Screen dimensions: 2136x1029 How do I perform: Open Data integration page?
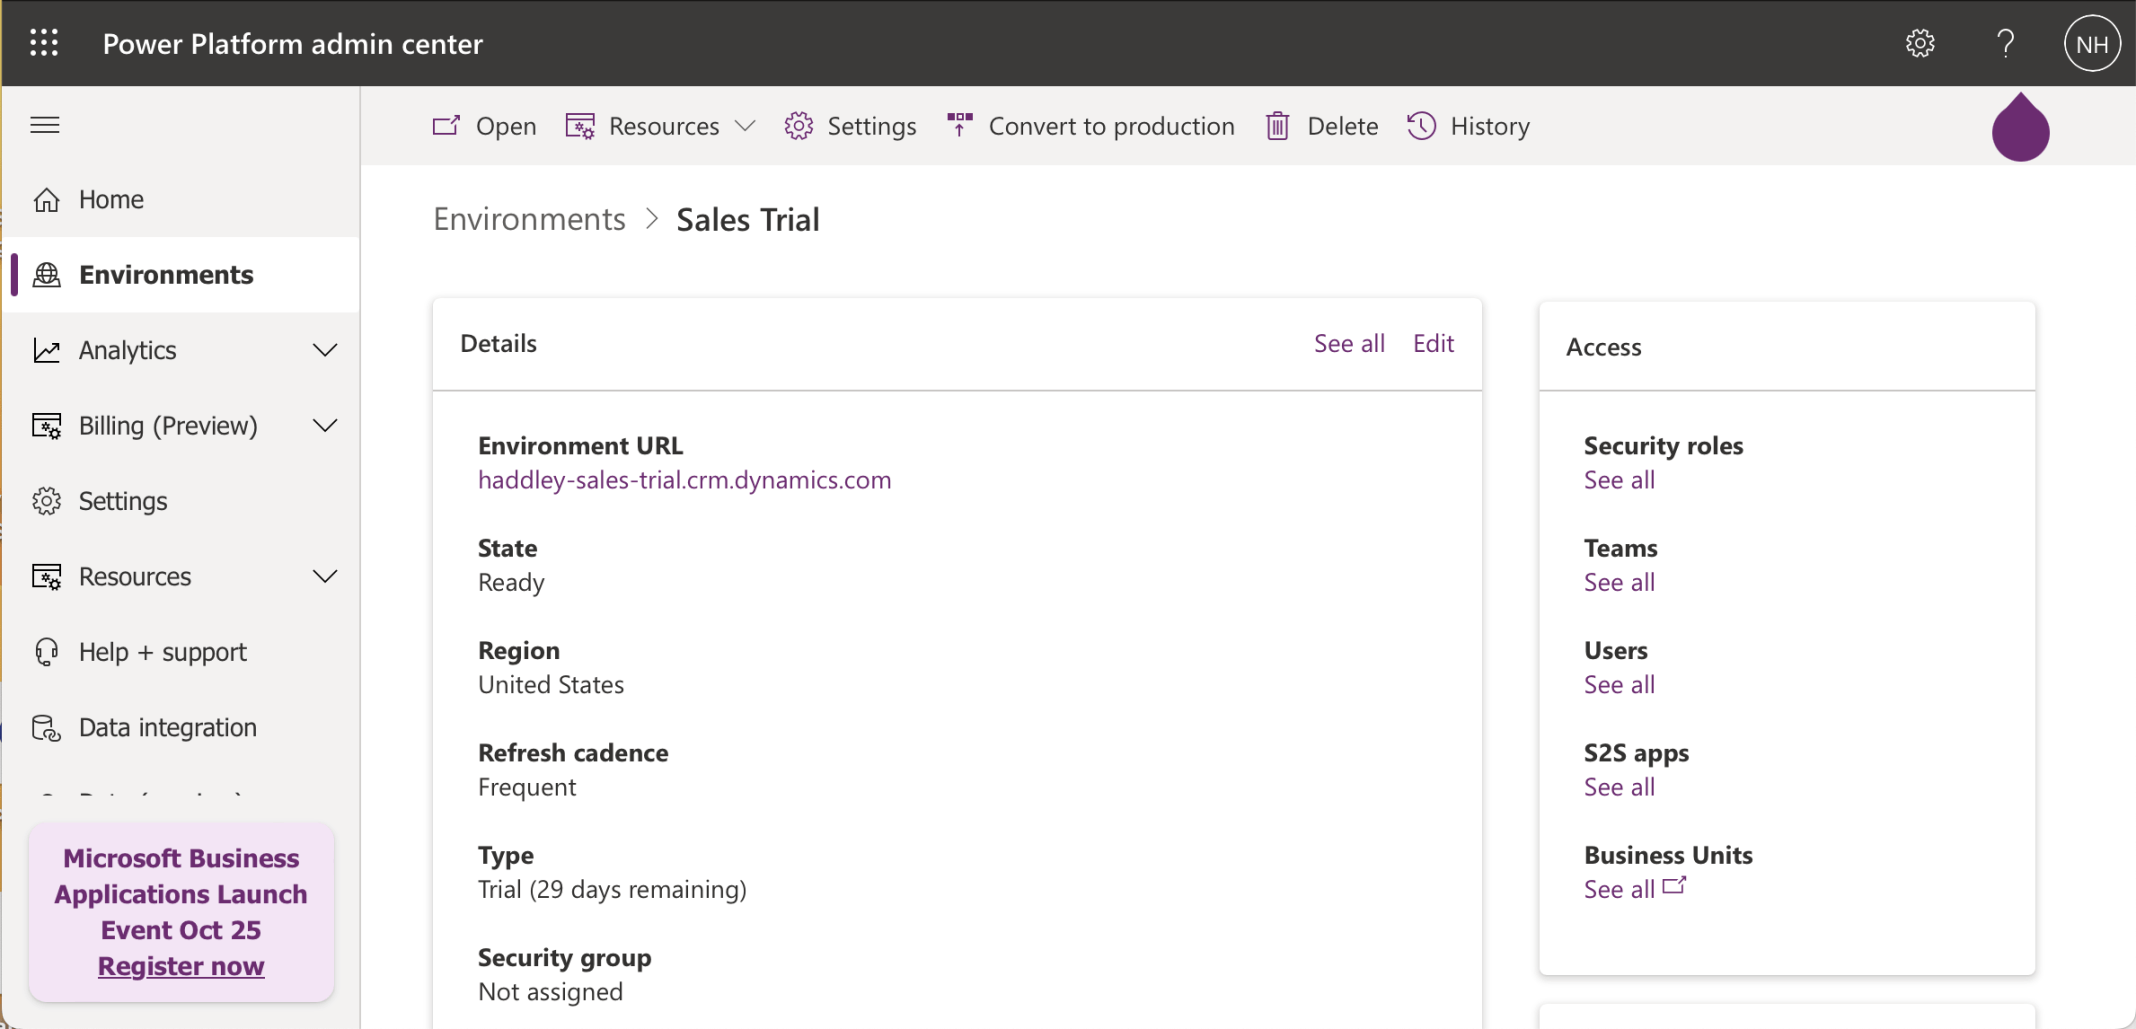tap(167, 728)
